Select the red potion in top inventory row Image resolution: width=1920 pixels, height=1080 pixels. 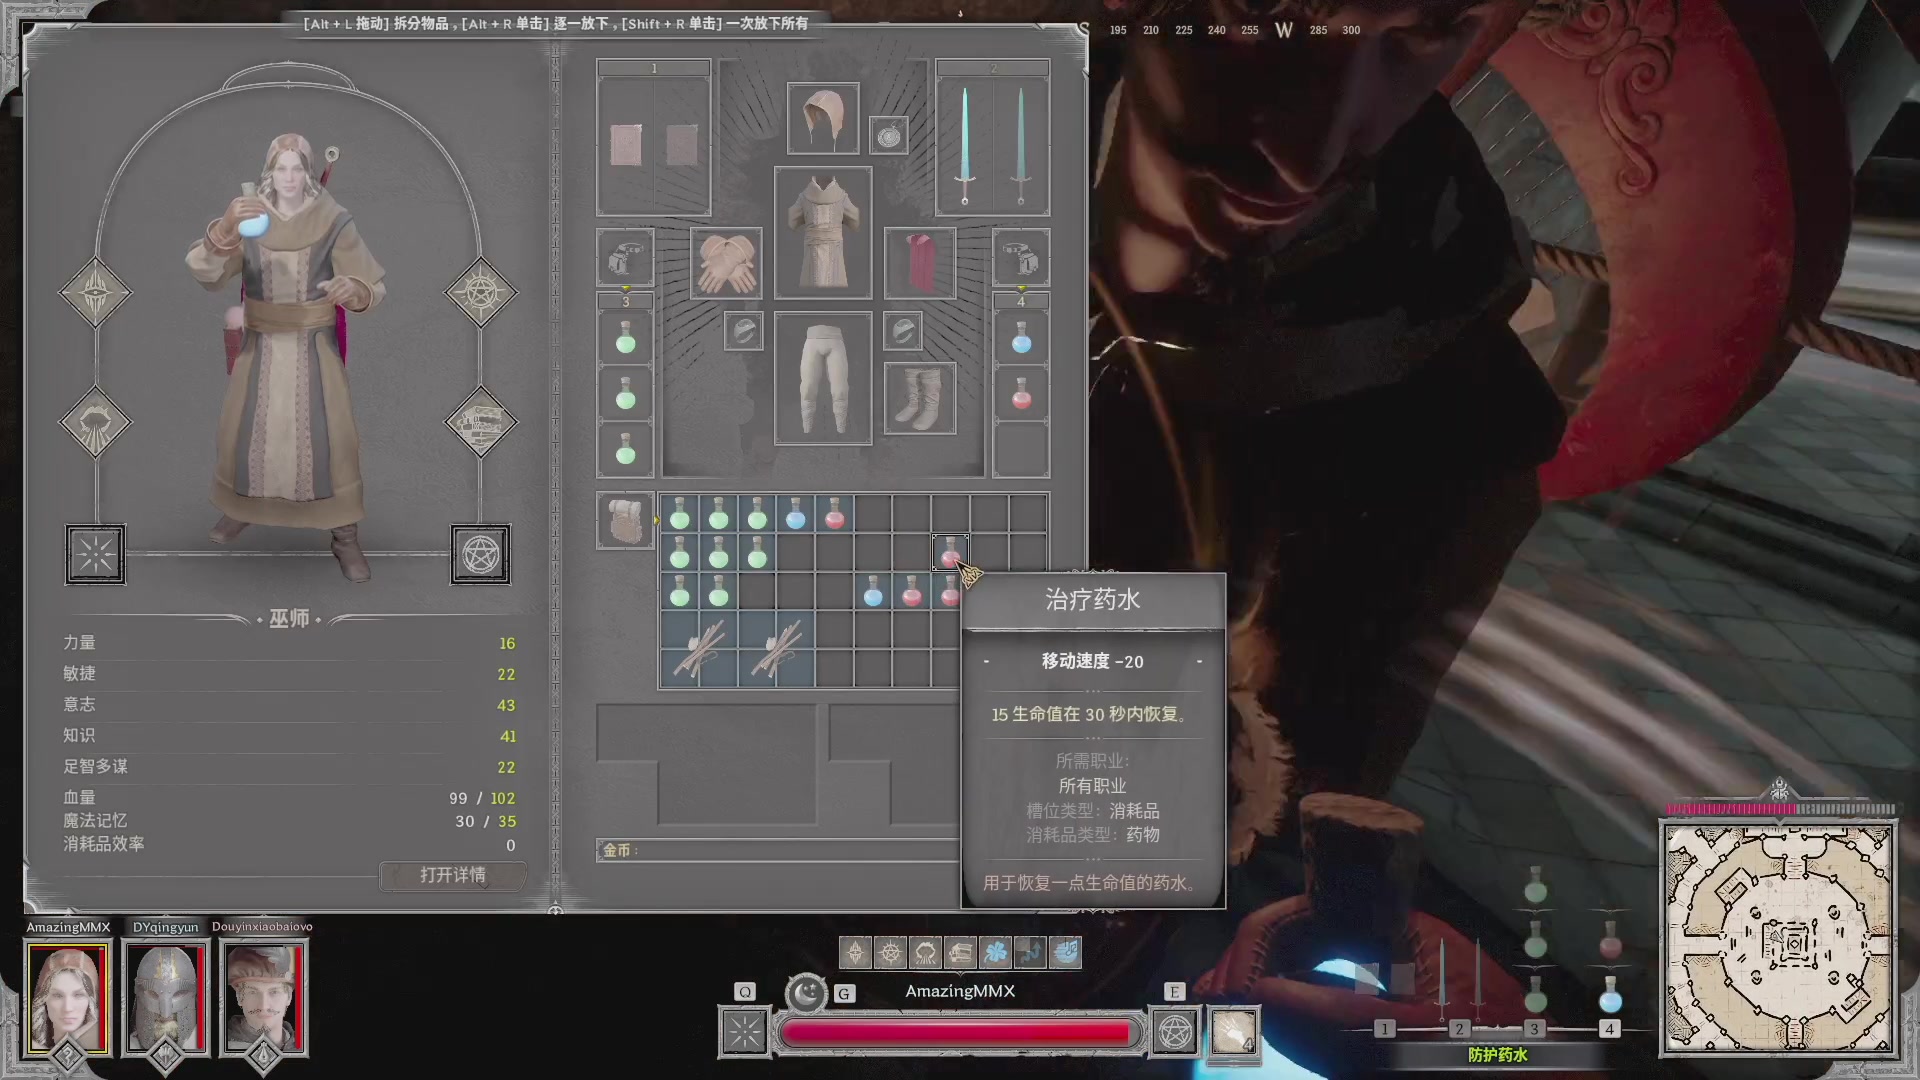[834, 513]
